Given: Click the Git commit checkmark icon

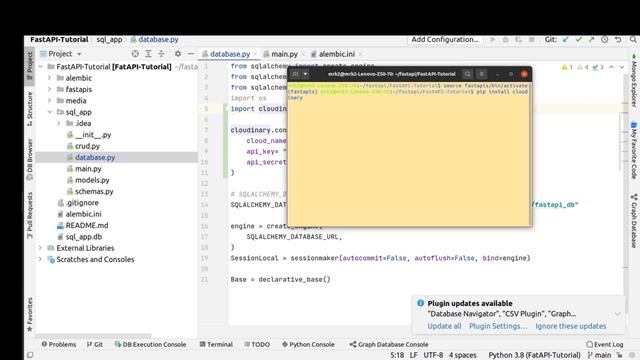Looking at the screenshot, I should (x=578, y=40).
